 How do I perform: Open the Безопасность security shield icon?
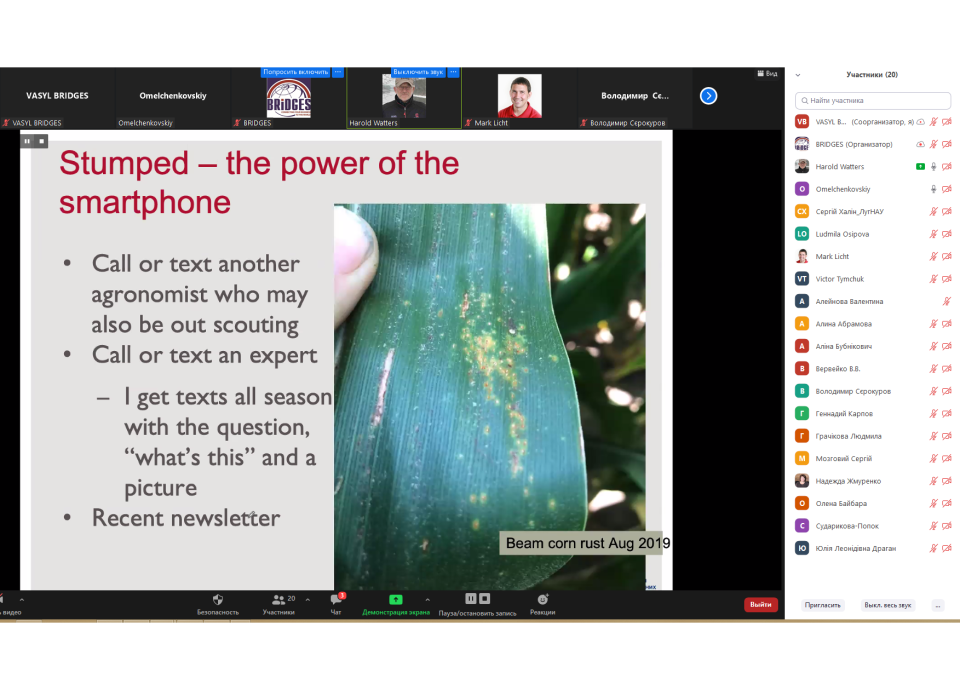coord(218,600)
